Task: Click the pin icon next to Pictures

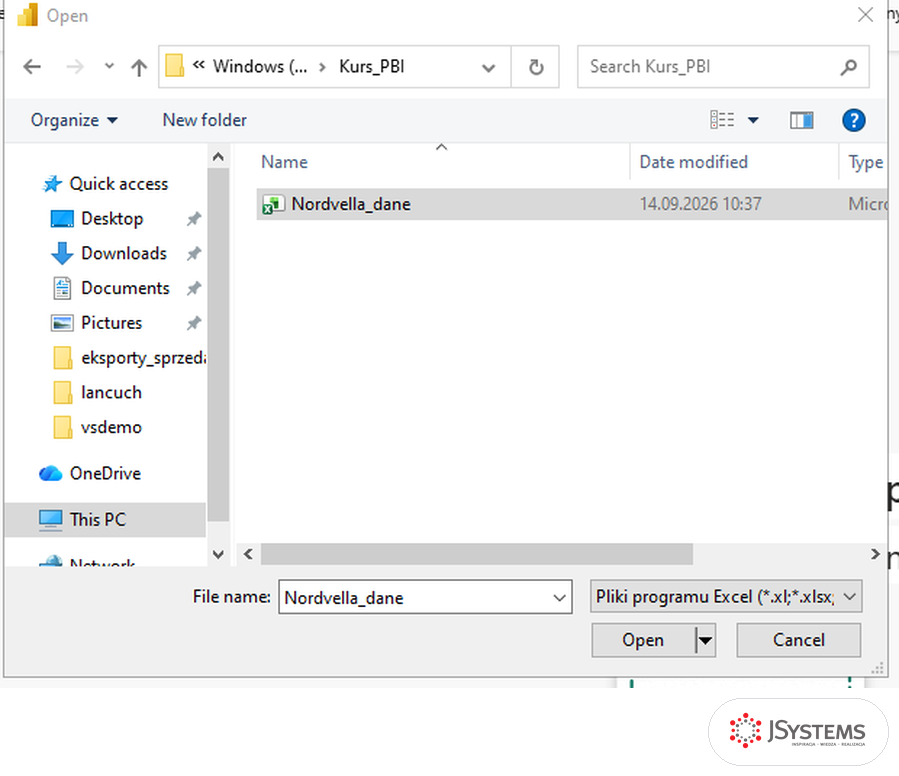Action: pos(194,323)
